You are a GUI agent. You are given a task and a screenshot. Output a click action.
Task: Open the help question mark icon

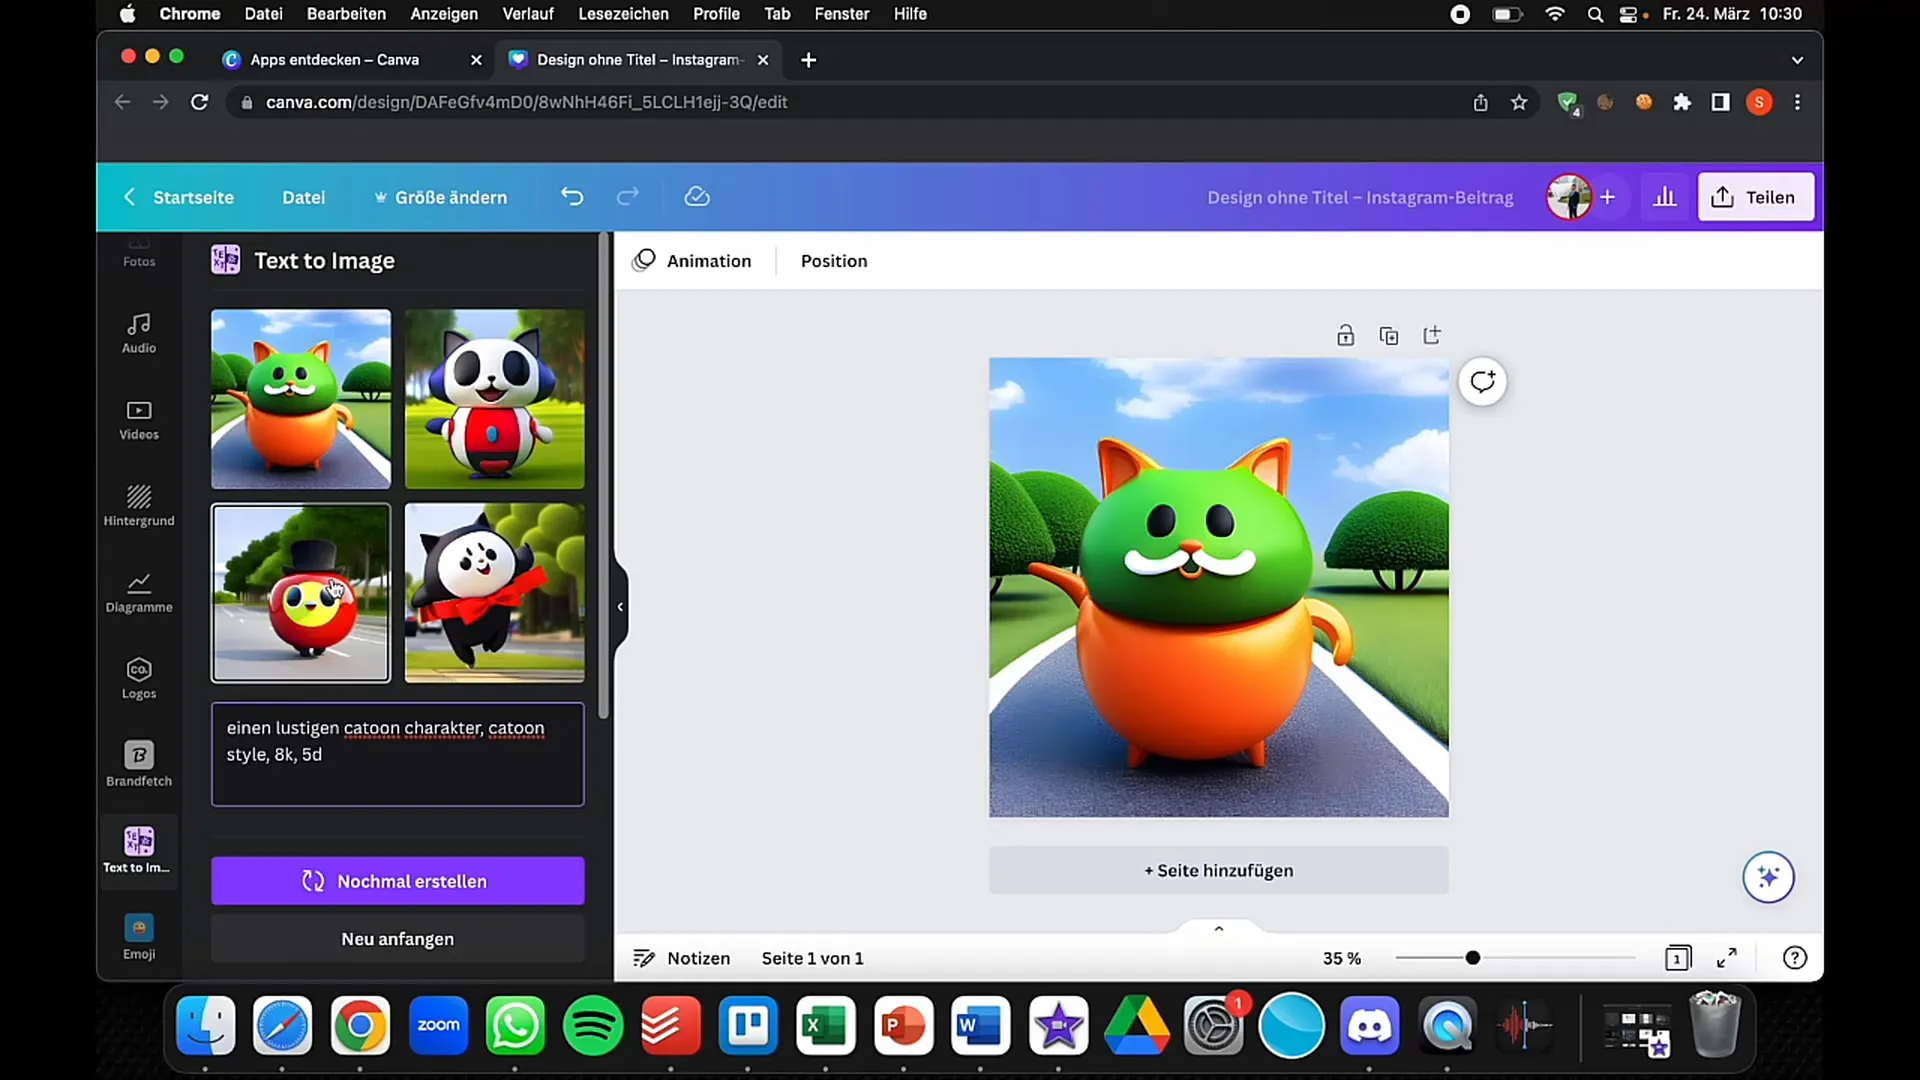(x=1795, y=958)
